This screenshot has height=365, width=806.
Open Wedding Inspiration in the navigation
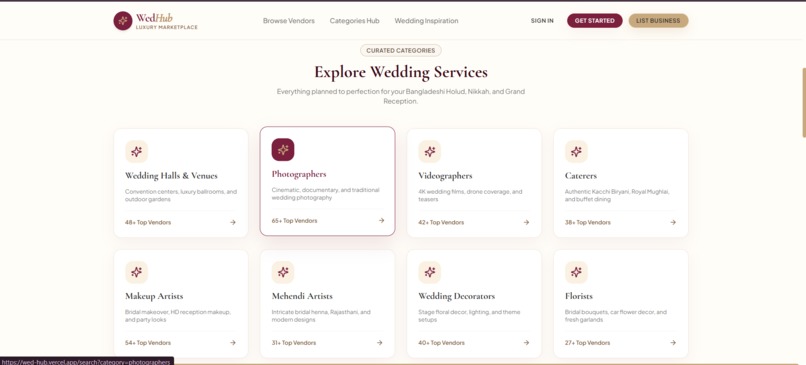[426, 21]
